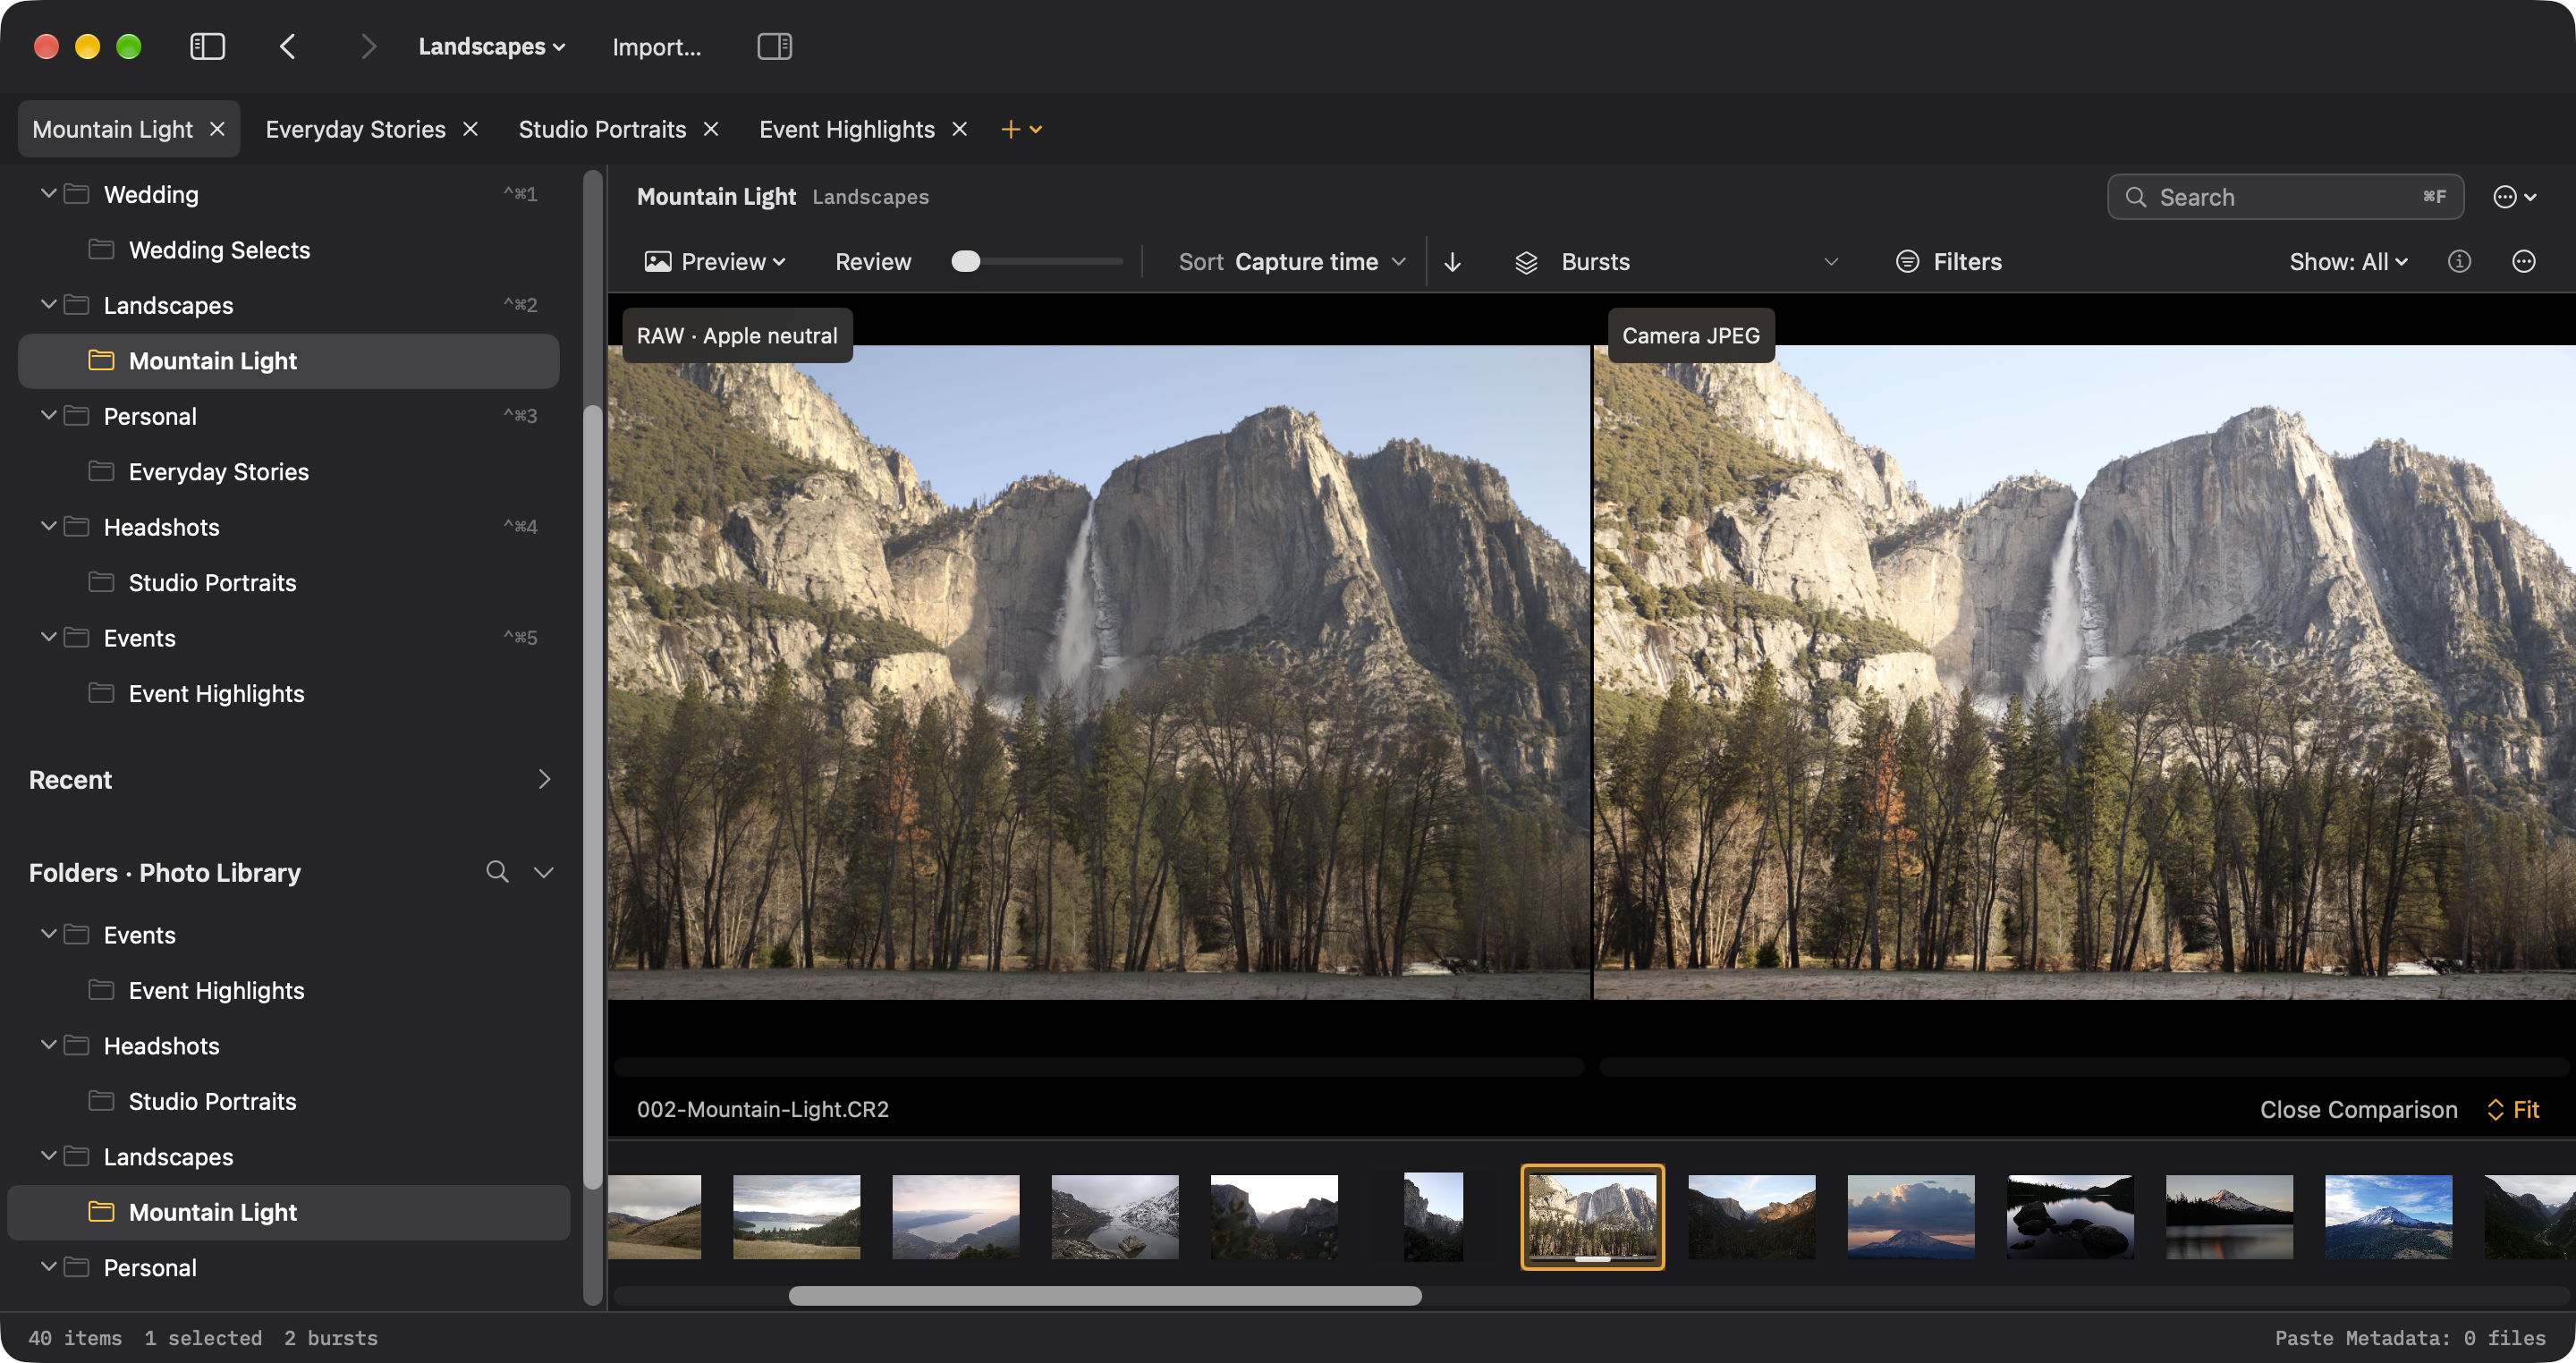Collapse Photo Library Headshots folder
The image size is (2576, 1363).
(x=48, y=1045)
